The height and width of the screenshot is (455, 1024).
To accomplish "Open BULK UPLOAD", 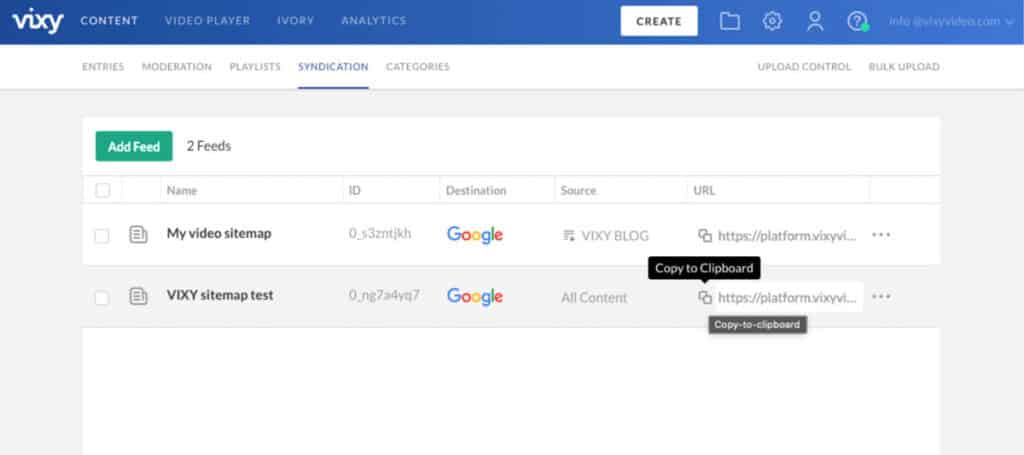I will coord(904,67).
